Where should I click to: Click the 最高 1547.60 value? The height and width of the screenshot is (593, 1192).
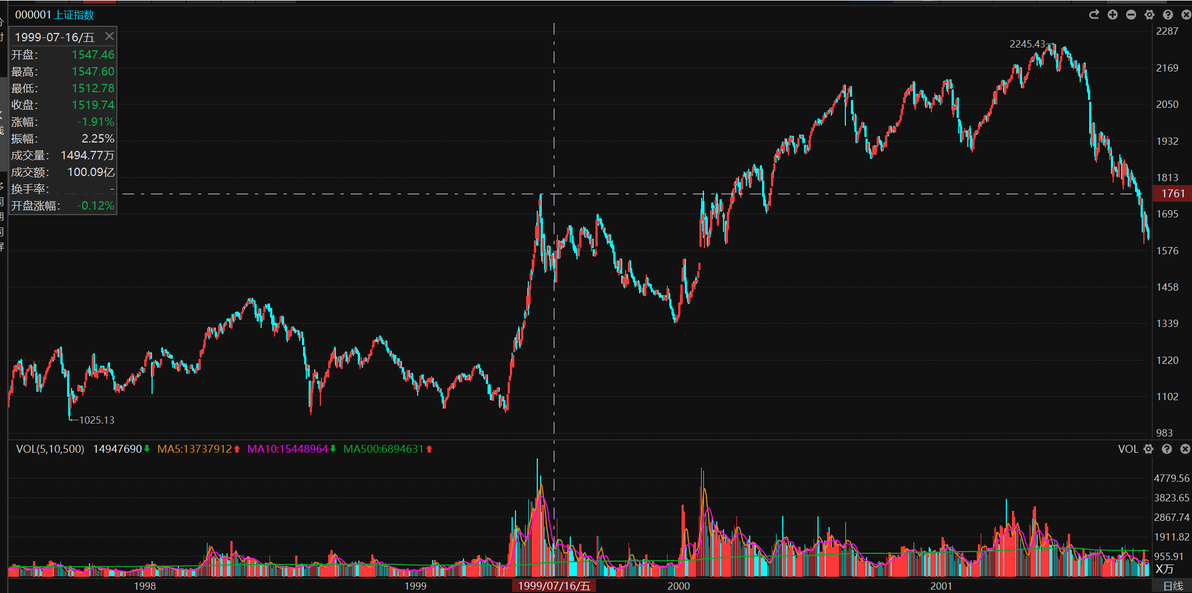93,71
